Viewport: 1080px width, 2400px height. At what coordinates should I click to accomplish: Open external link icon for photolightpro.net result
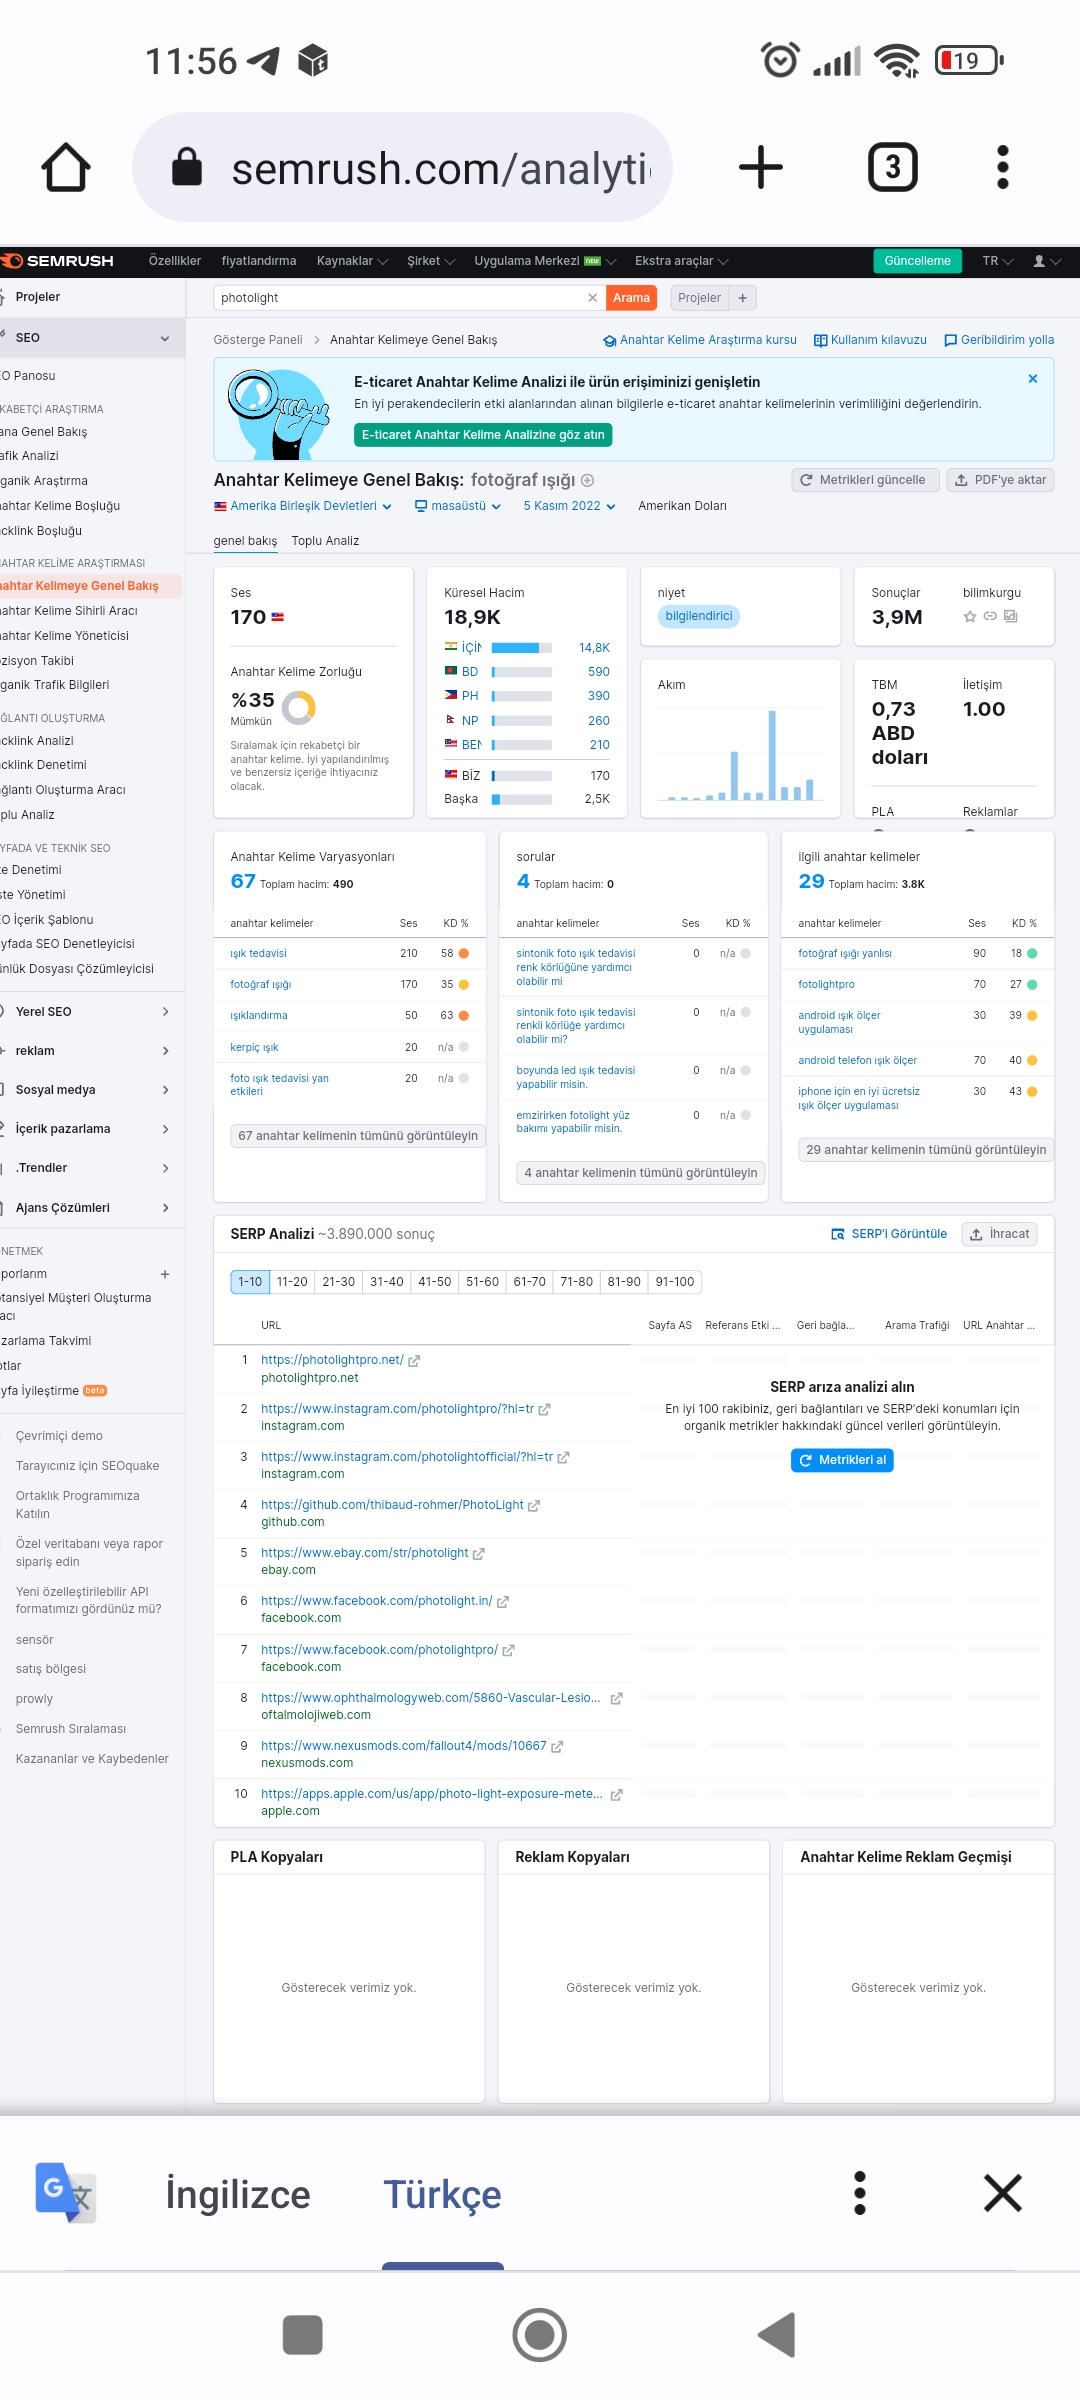tap(414, 1361)
